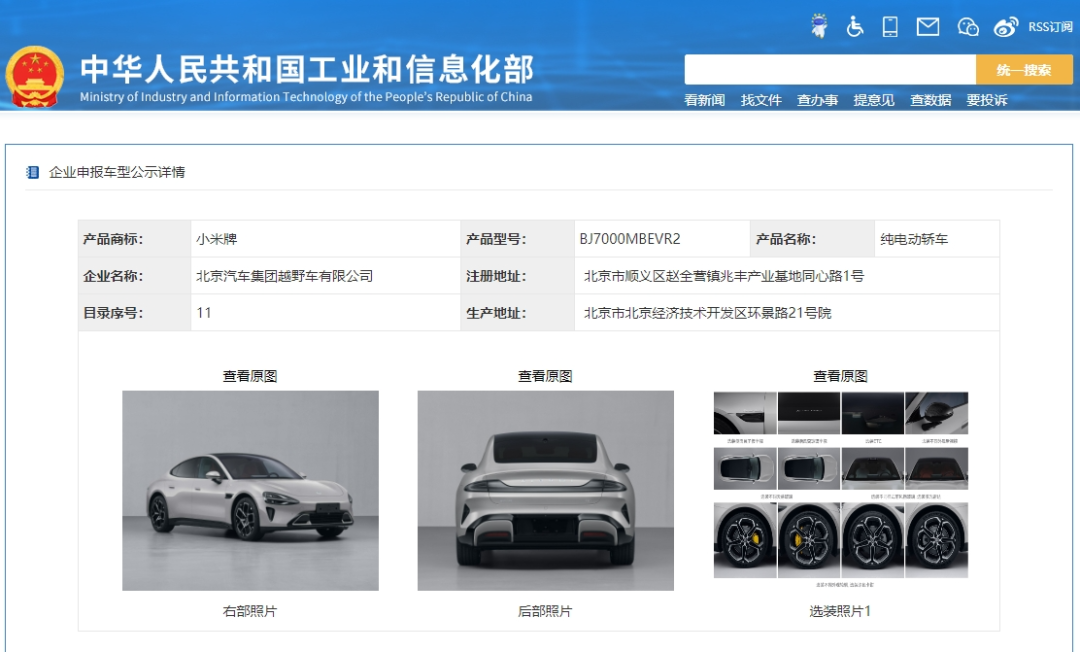Click the mobile phone version icon
The image size is (1080, 652).
tap(890, 27)
